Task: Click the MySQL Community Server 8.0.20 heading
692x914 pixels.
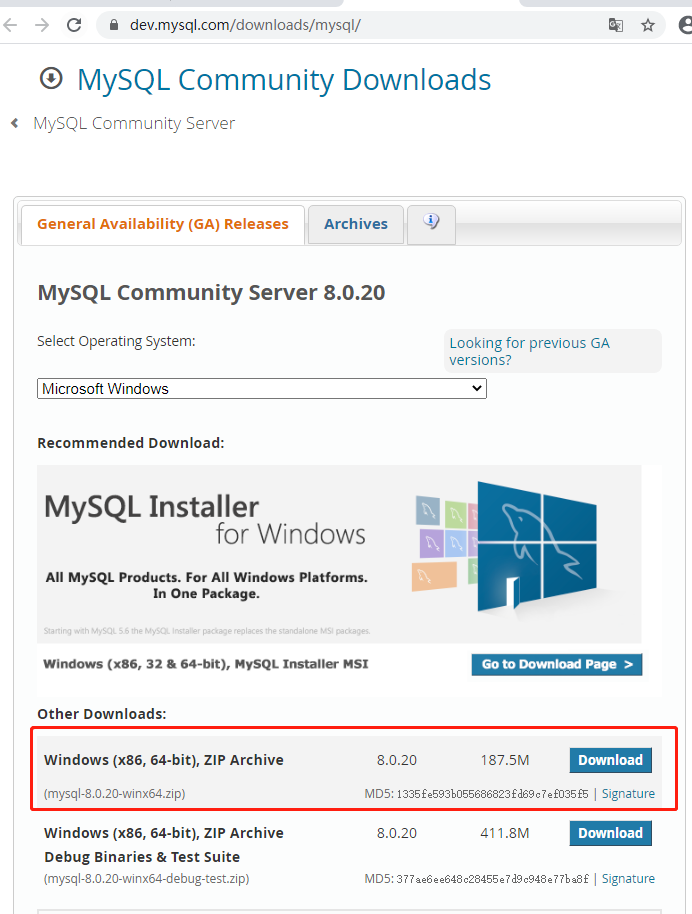Action: [x=211, y=292]
